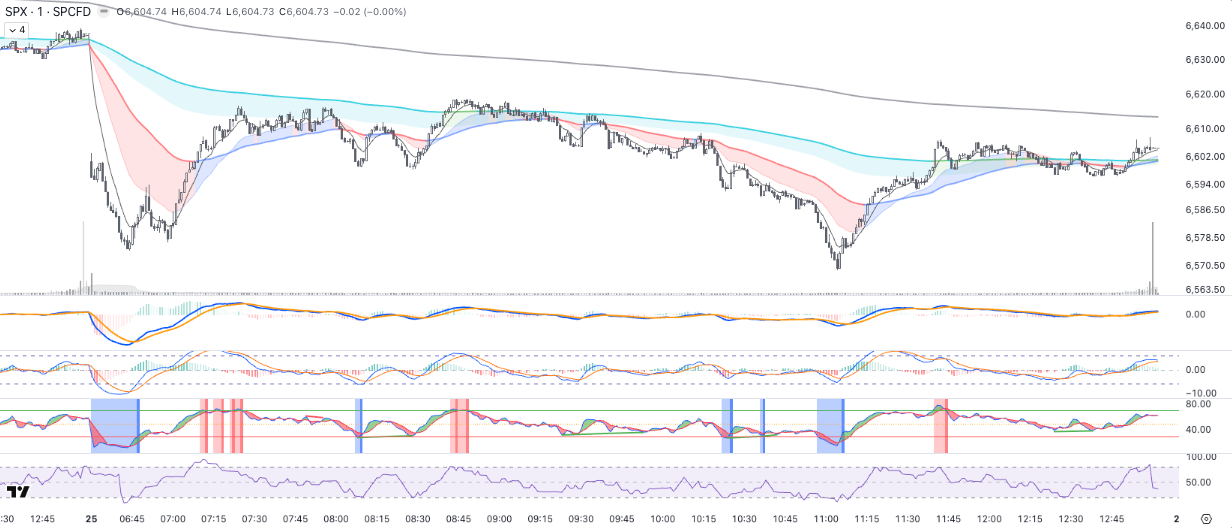Expand the collapsed indicators legend showing 4
Viewport: 1232px width, 528px height.
(15, 30)
